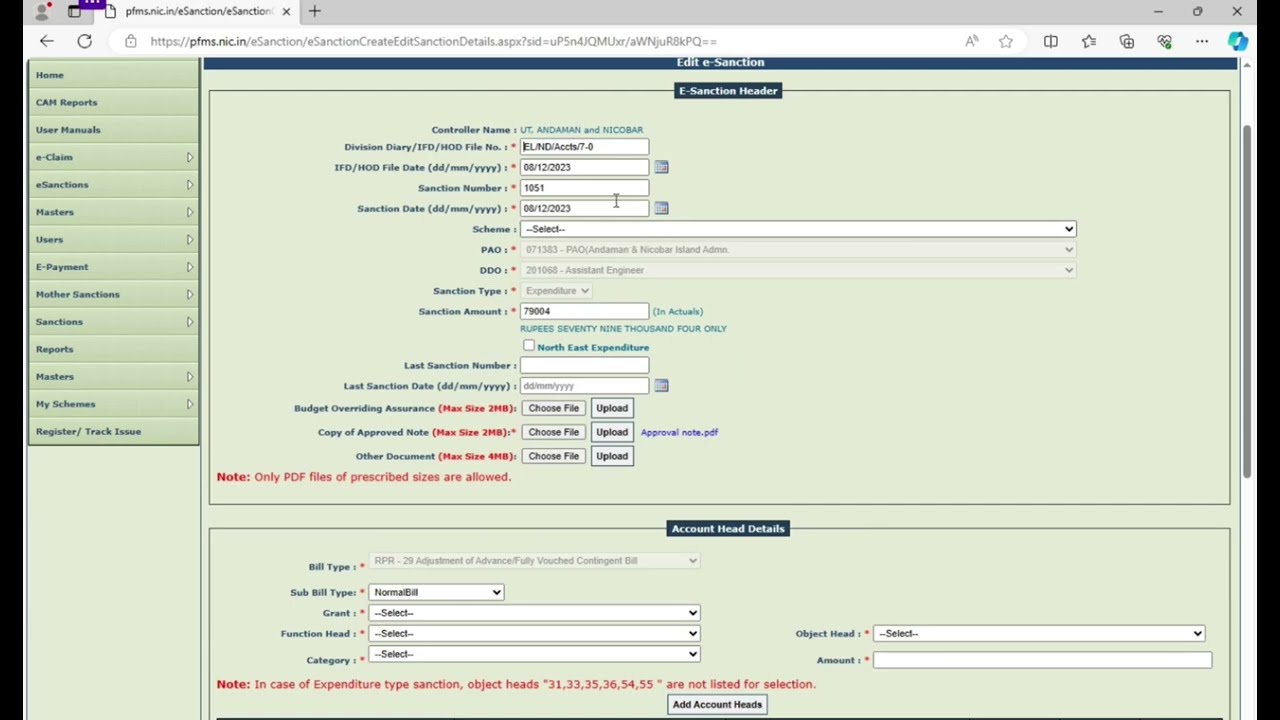Upload Budget Overriding Assurance file

pos(612,408)
